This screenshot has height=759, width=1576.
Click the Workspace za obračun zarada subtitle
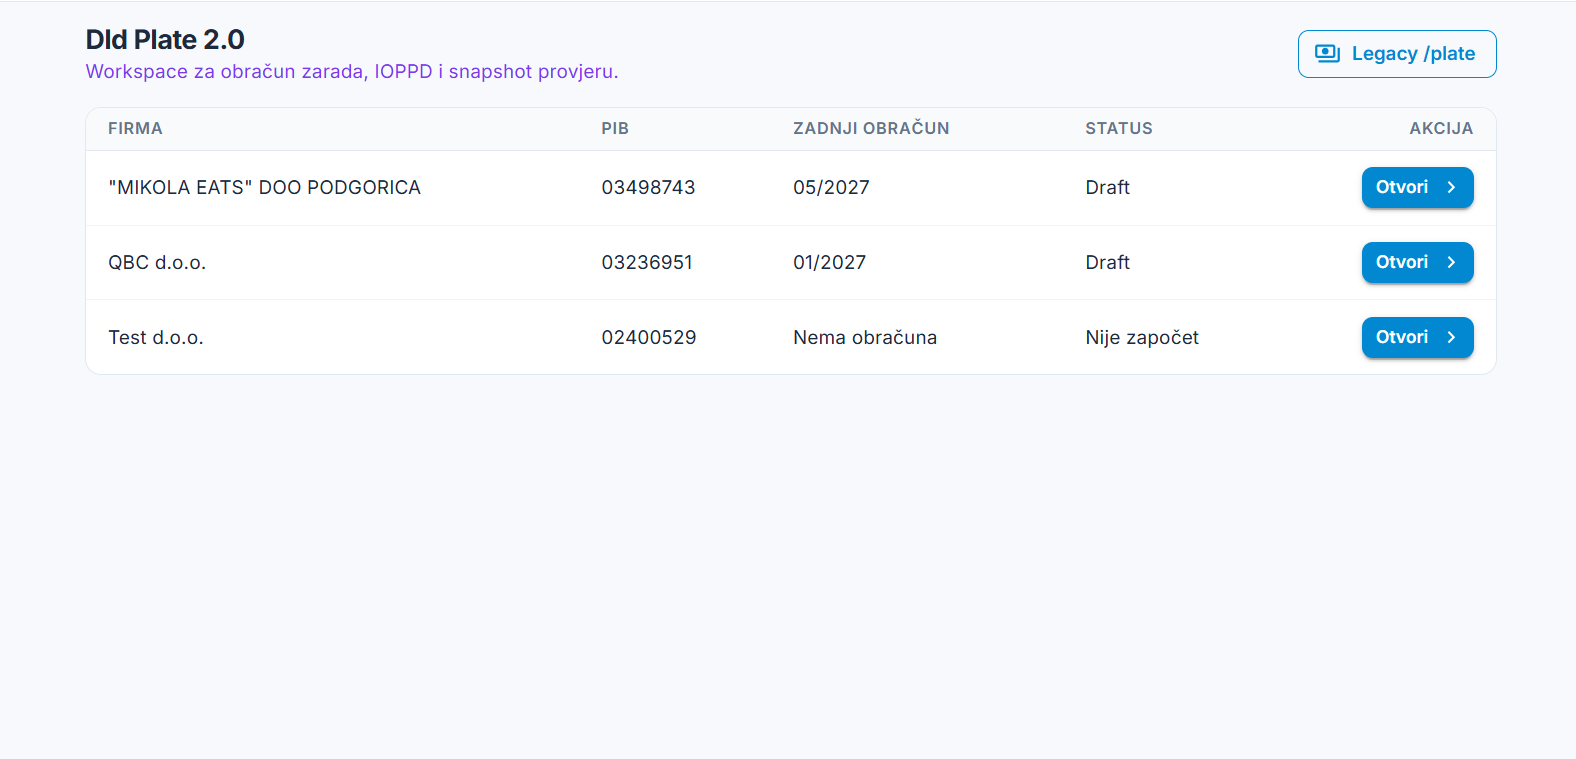[352, 72]
